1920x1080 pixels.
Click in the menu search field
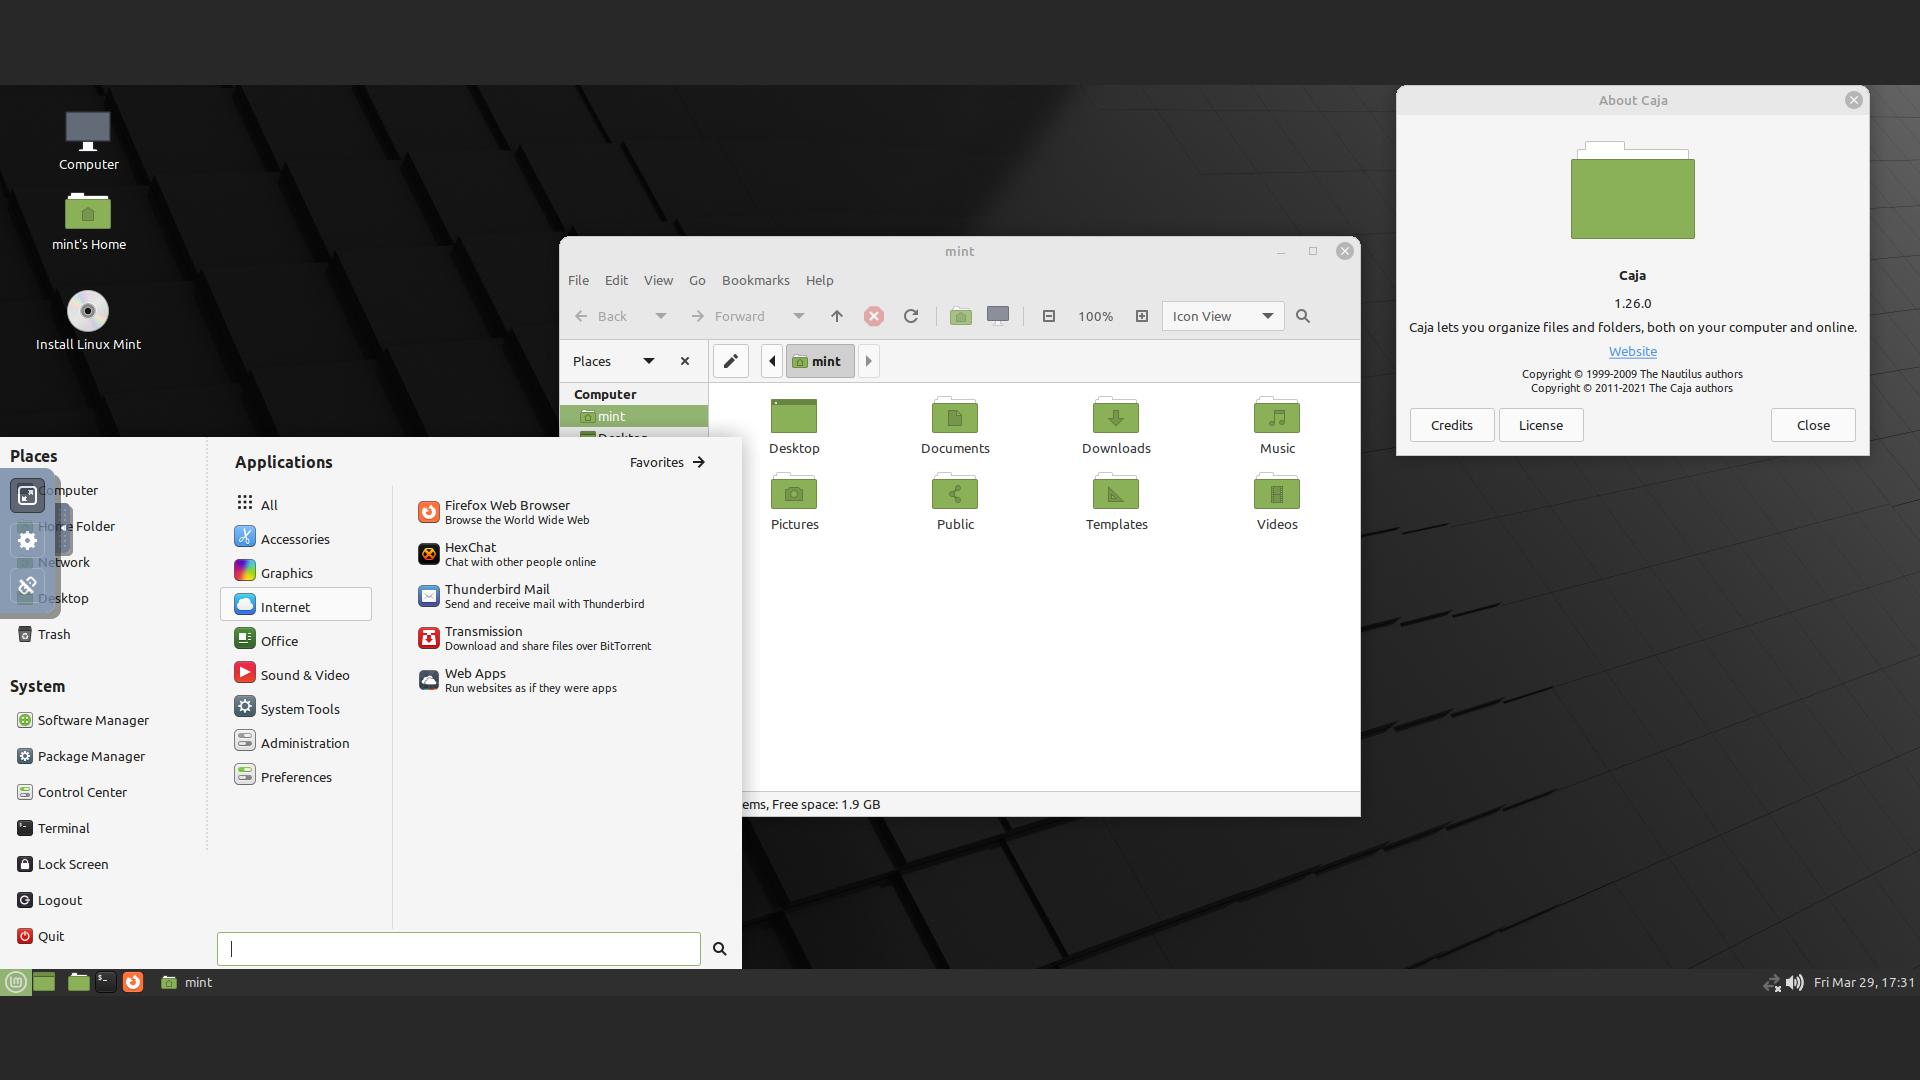[x=458, y=948]
